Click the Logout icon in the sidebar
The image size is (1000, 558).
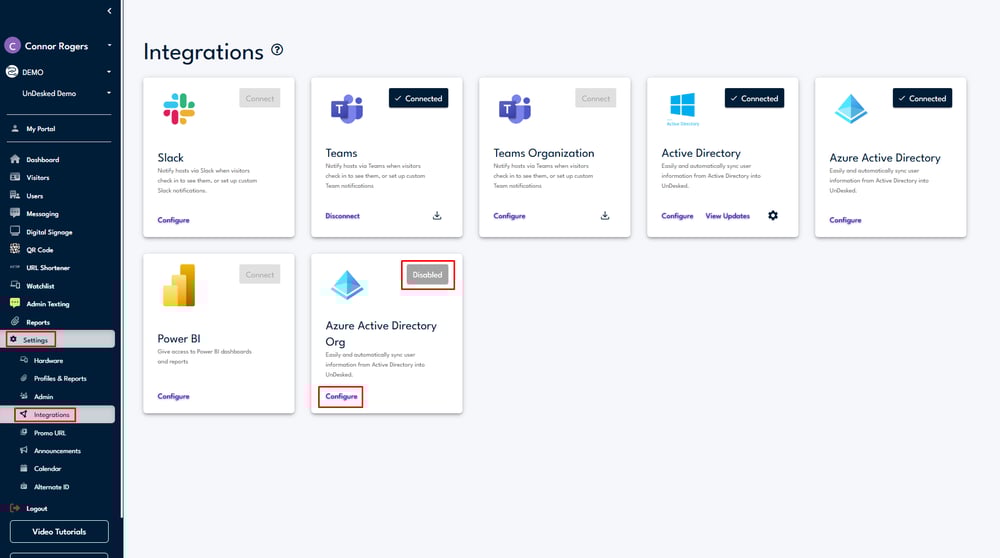click(x=15, y=508)
